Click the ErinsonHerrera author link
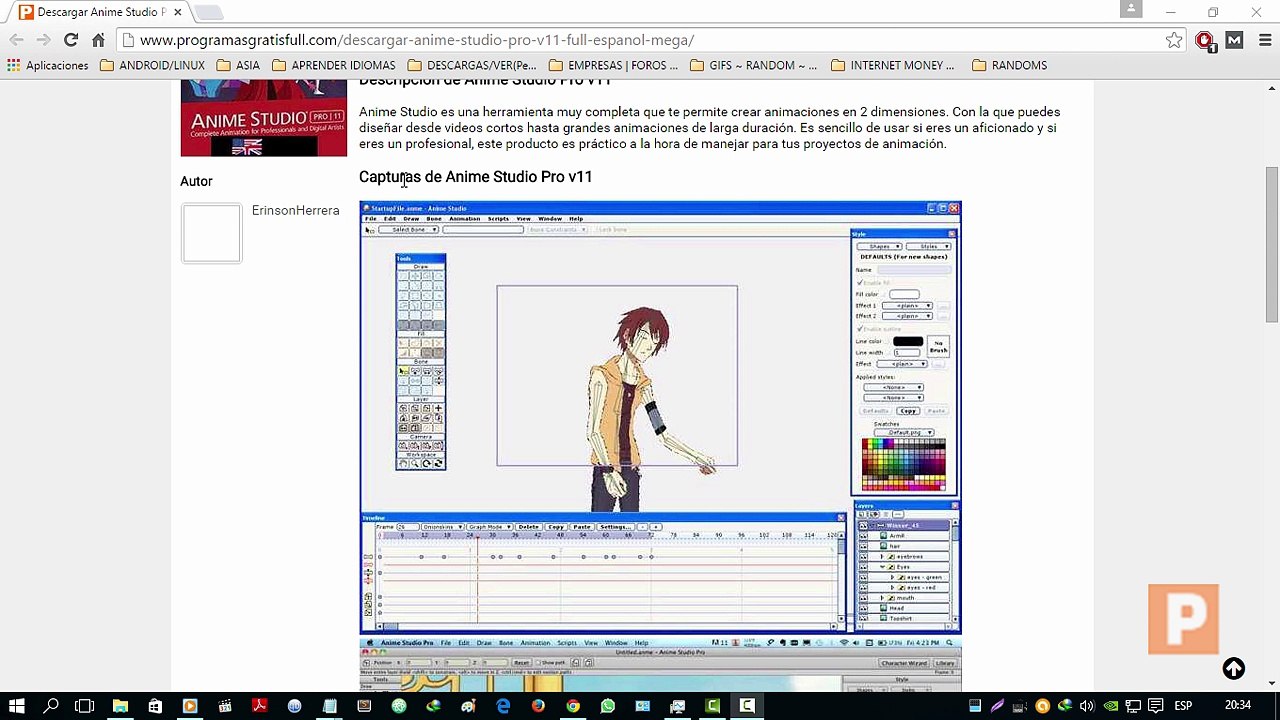The width and height of the screenshot is (1280, 720). [296, 210]
